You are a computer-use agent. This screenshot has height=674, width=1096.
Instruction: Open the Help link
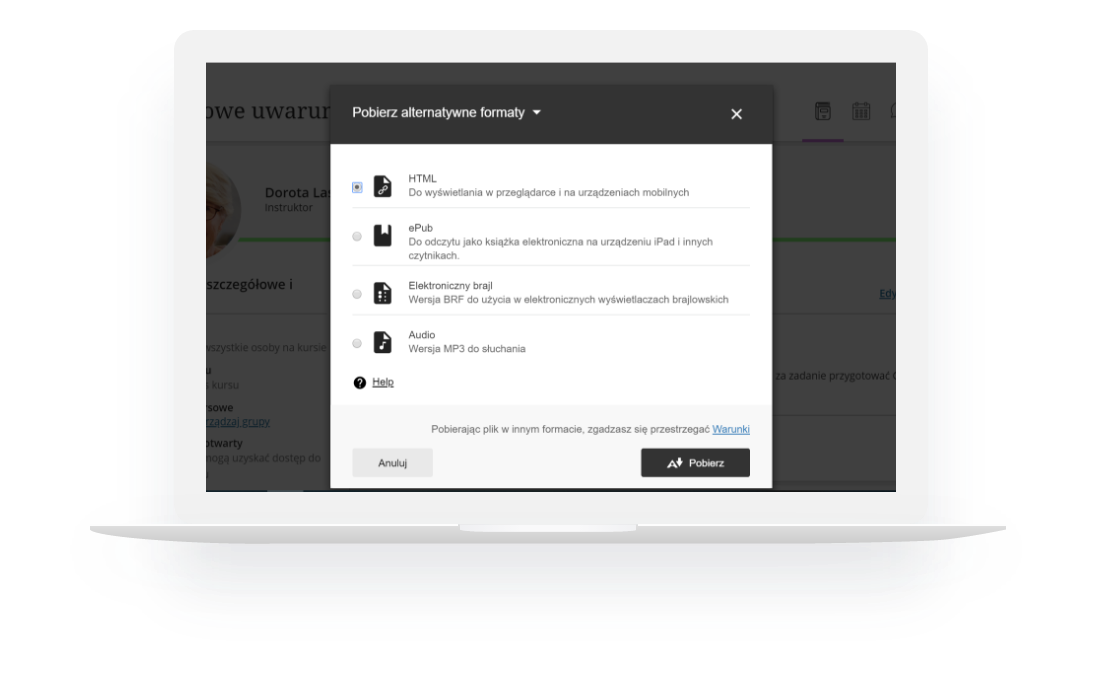click(383, 382)
